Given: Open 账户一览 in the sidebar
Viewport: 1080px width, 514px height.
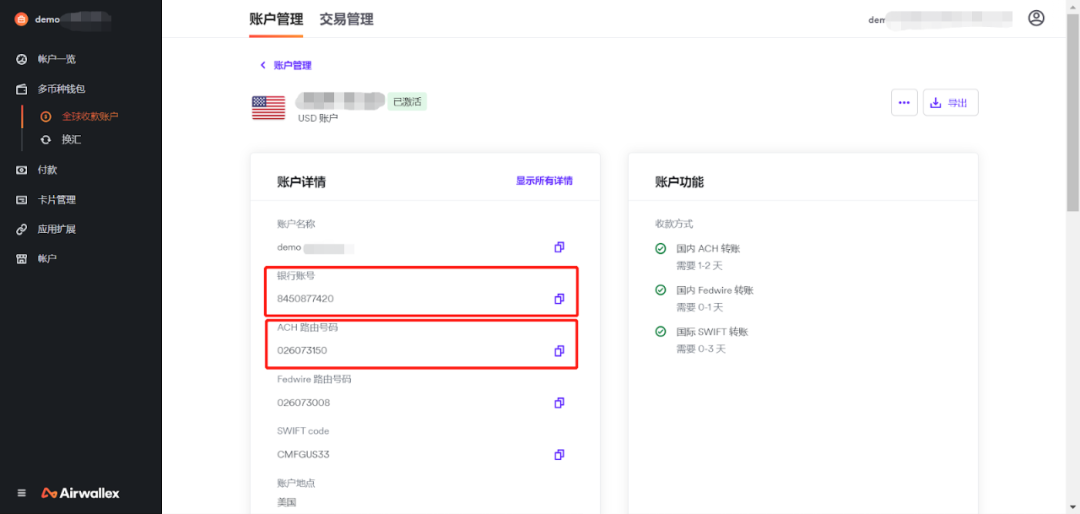Looking at the screenshot, I should (x=56, y=59).
